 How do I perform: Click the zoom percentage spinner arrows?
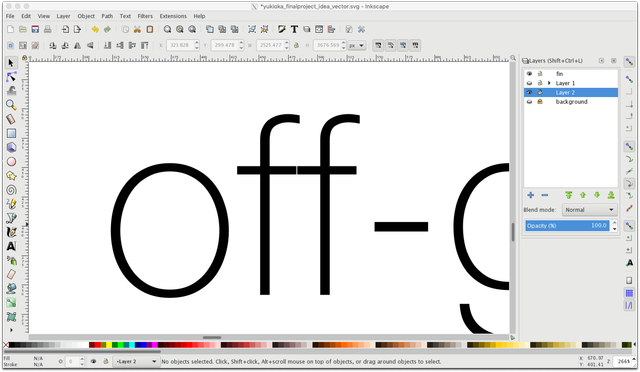coord(633,361)
